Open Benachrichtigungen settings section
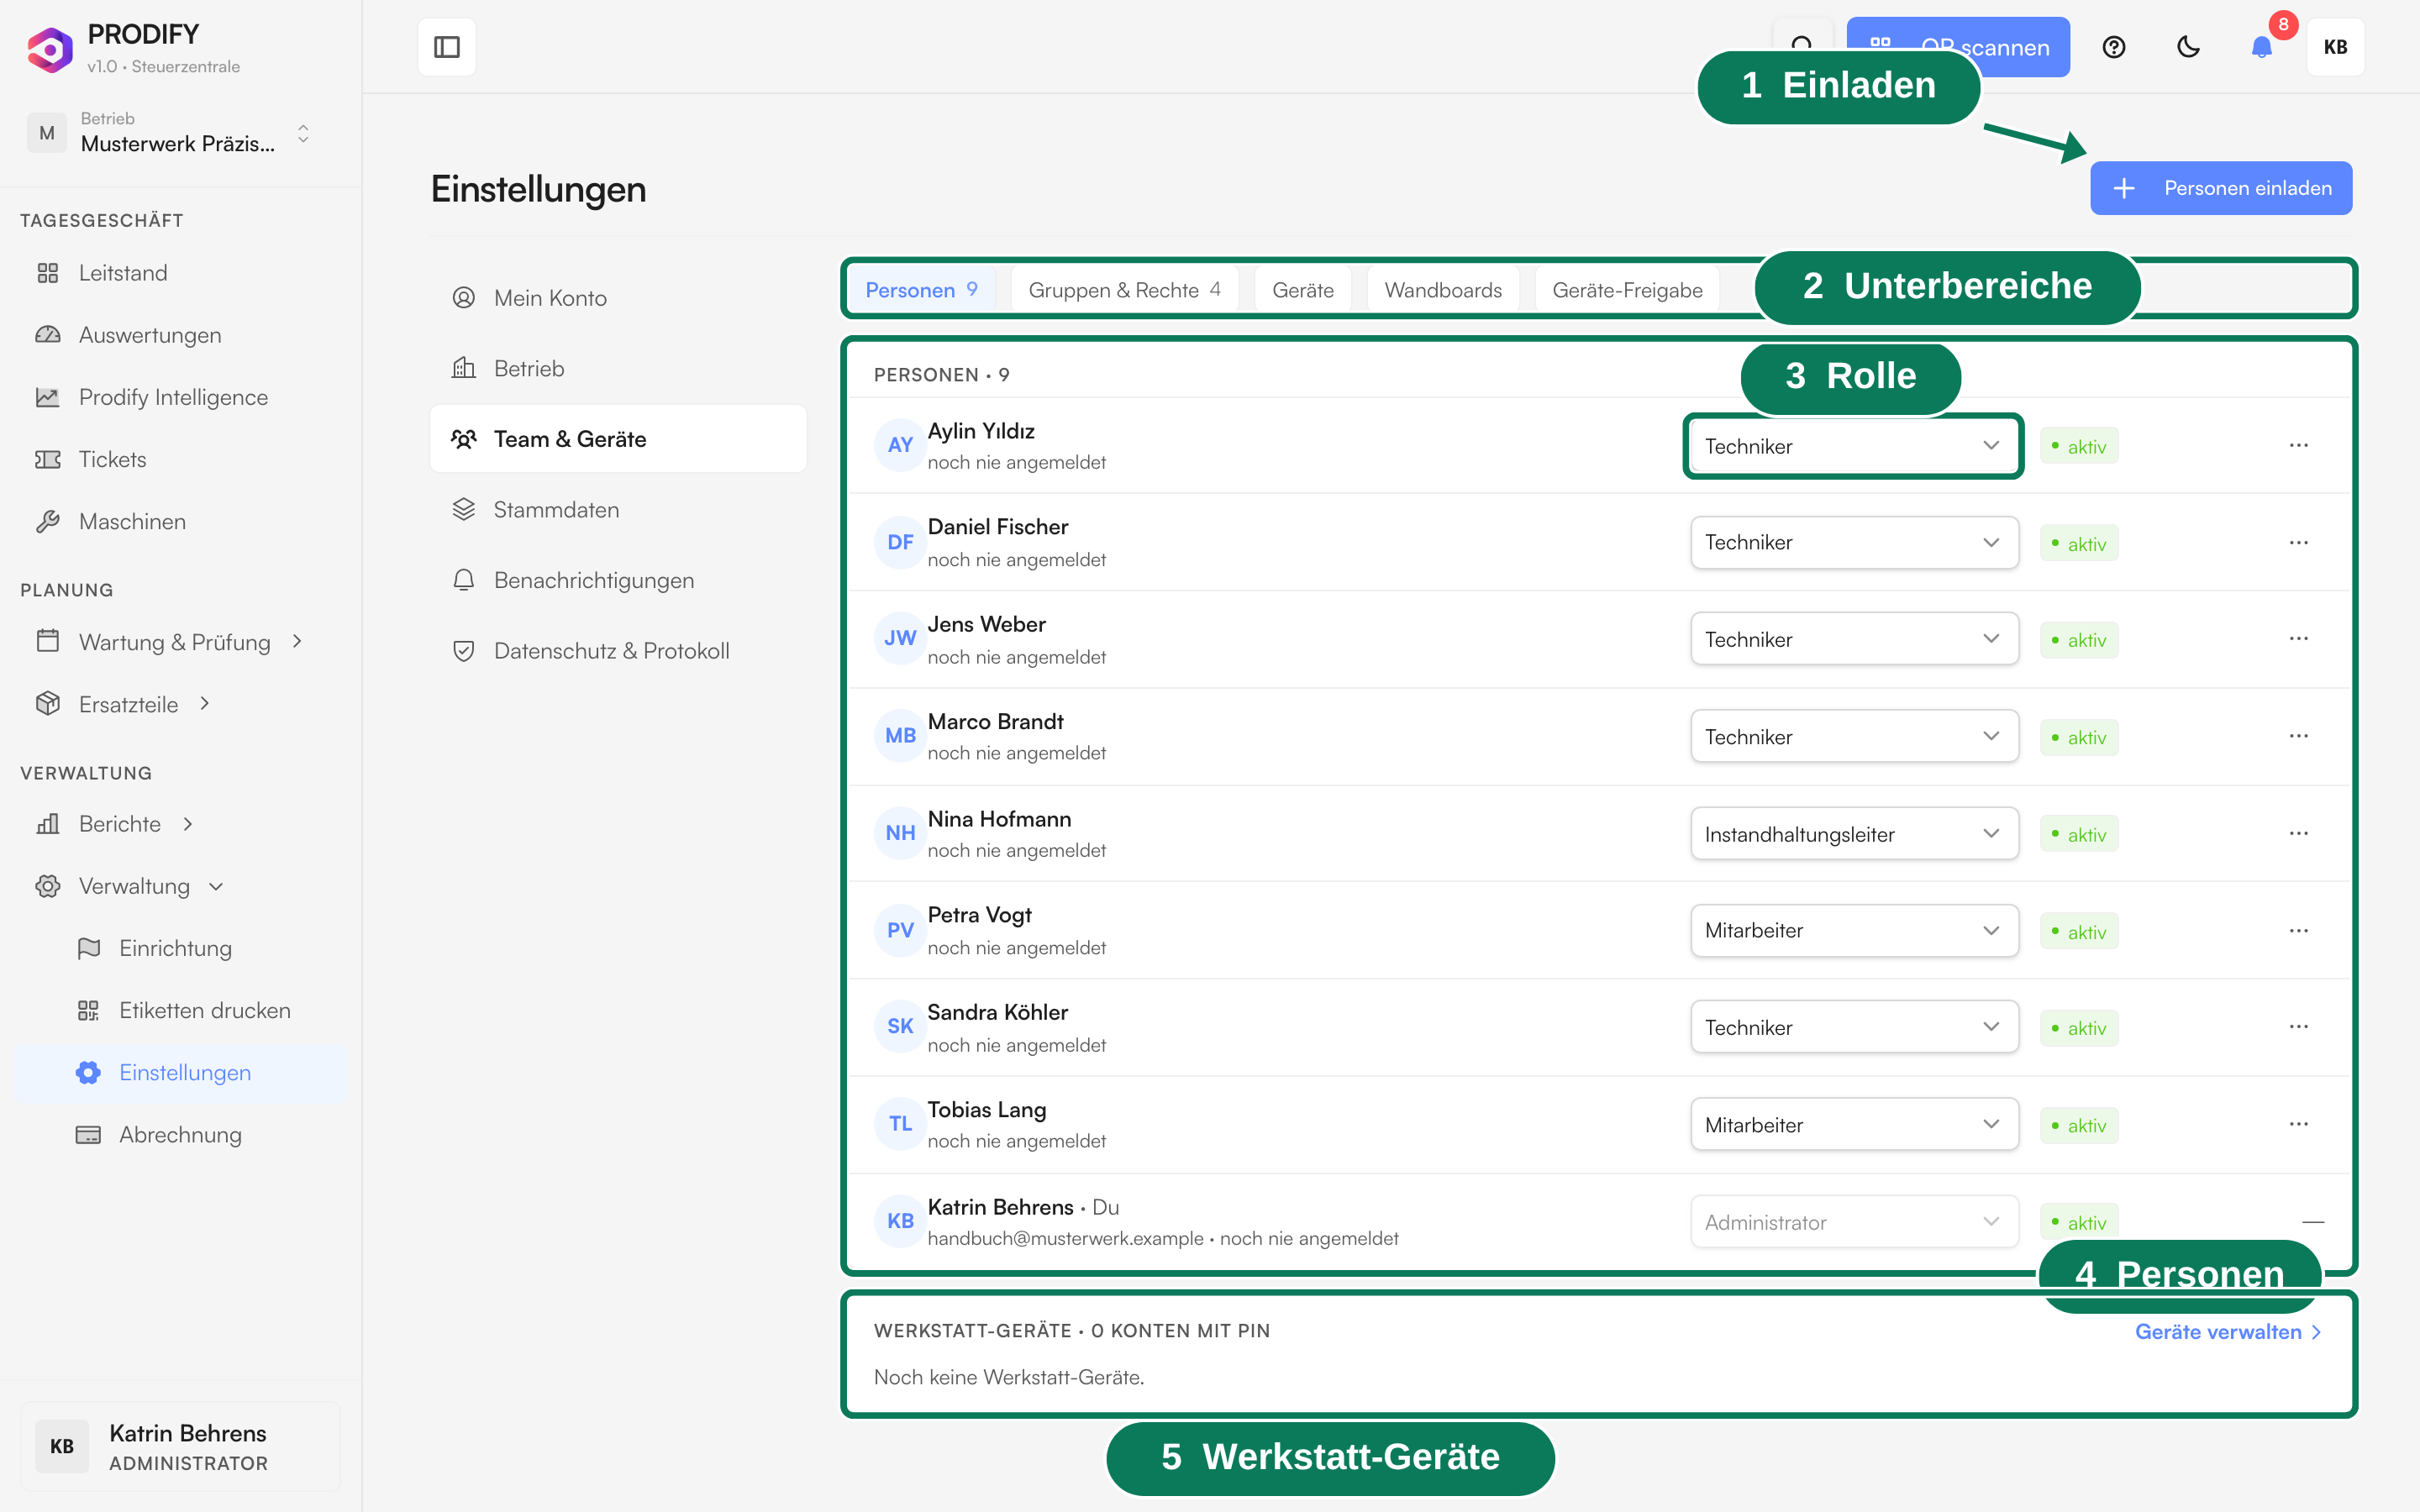This screenshot has height=1512, width=2420. click(x=618, y=580)
